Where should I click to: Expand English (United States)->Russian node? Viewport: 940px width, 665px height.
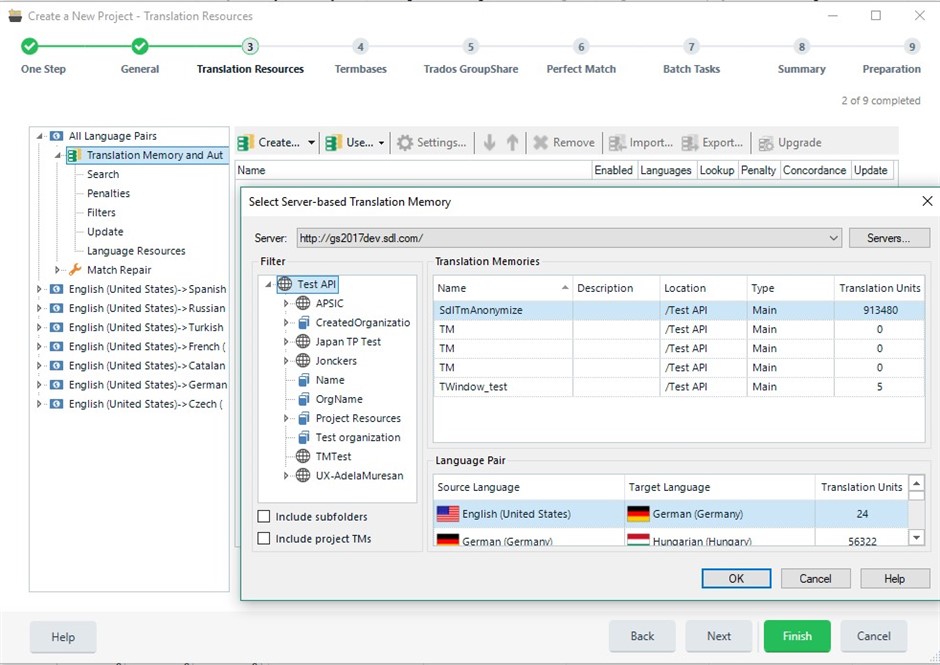(x=39, y=308)
